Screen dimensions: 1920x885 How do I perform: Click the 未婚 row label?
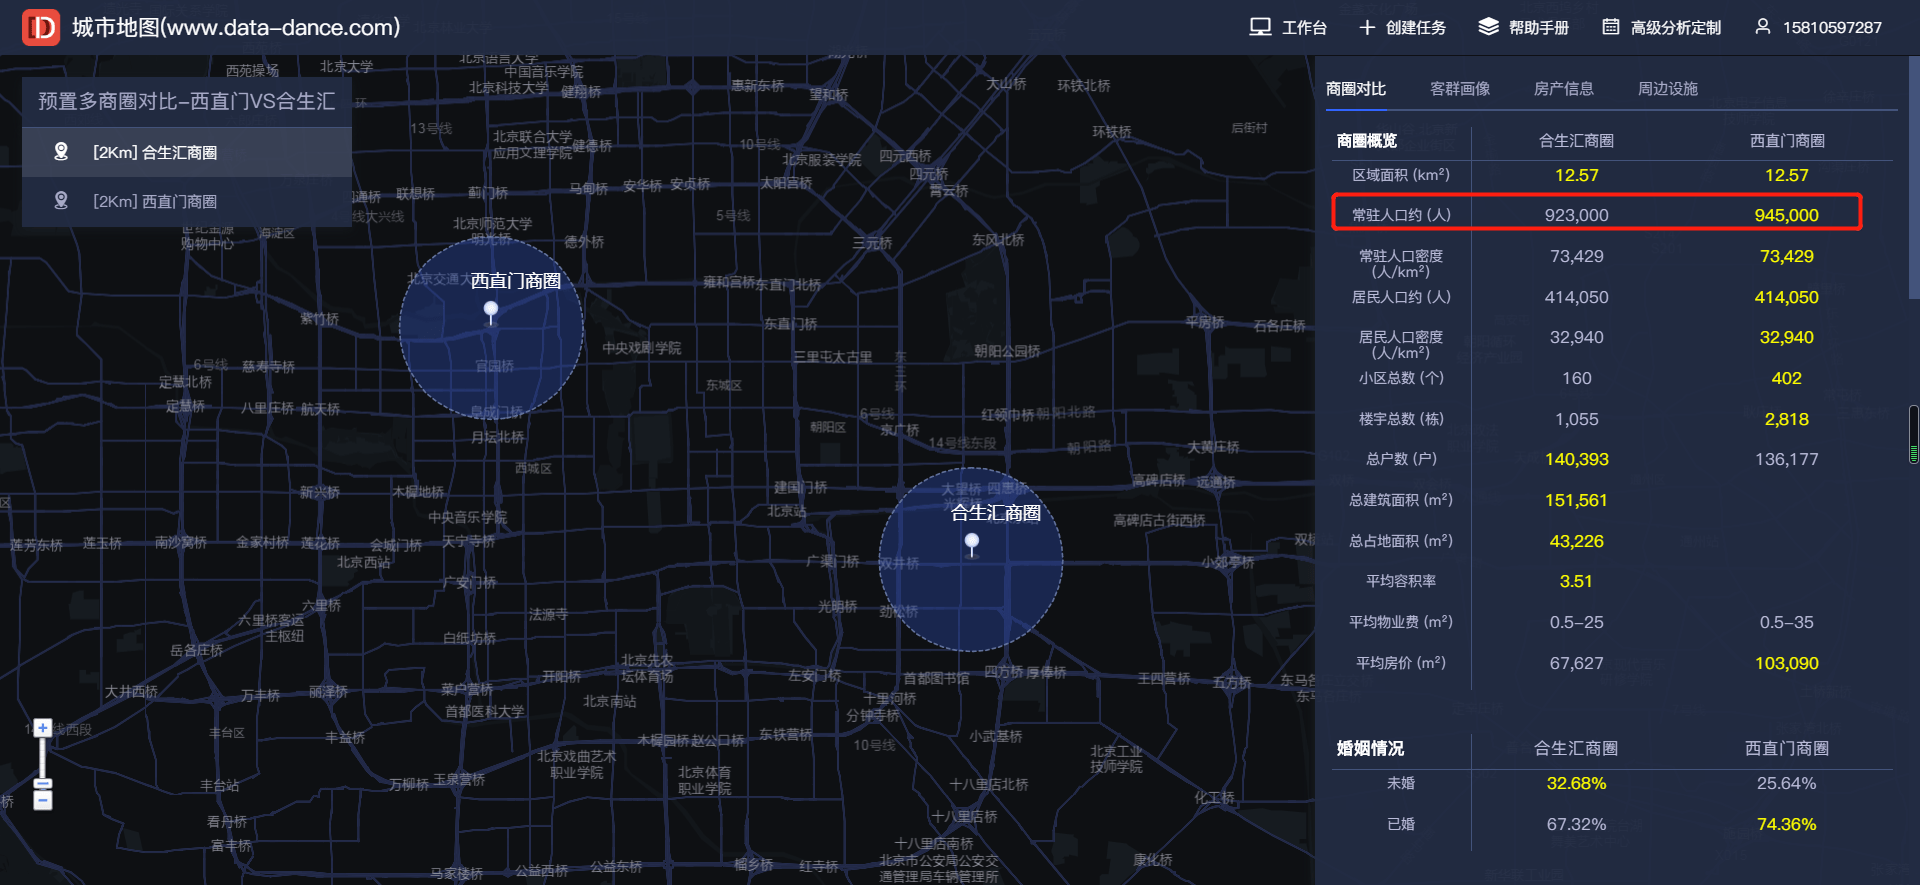pyautogui.click(x=1401, y=783)
